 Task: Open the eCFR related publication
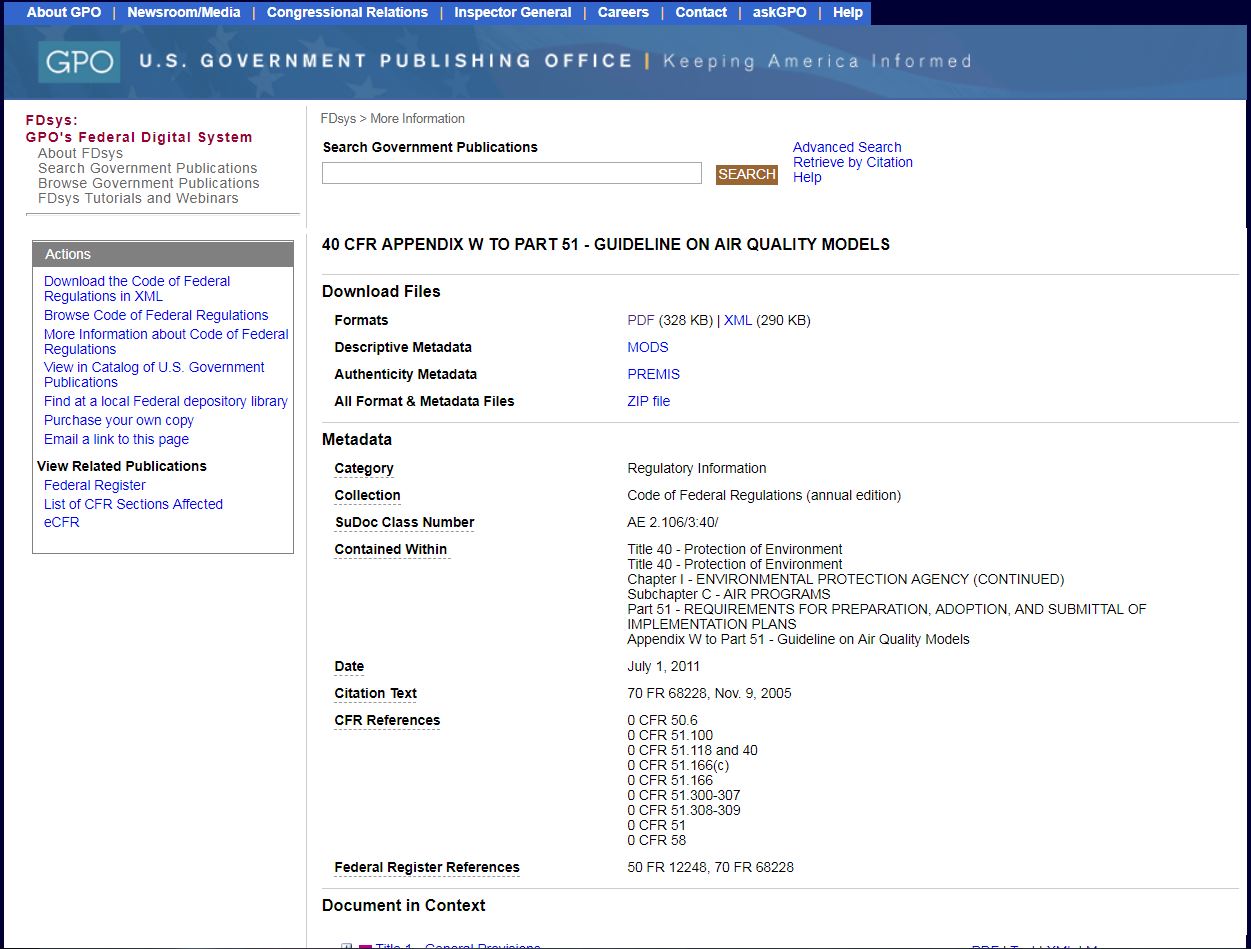pyautogui.click(x=61, y=522)
